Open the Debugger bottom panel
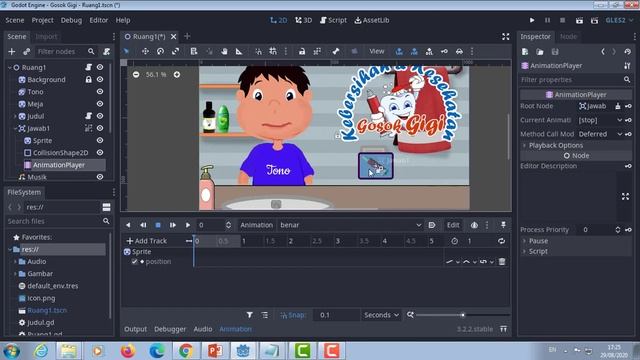Image resolution: width=640 pixels, height=360 pixels. coord(170,329)
